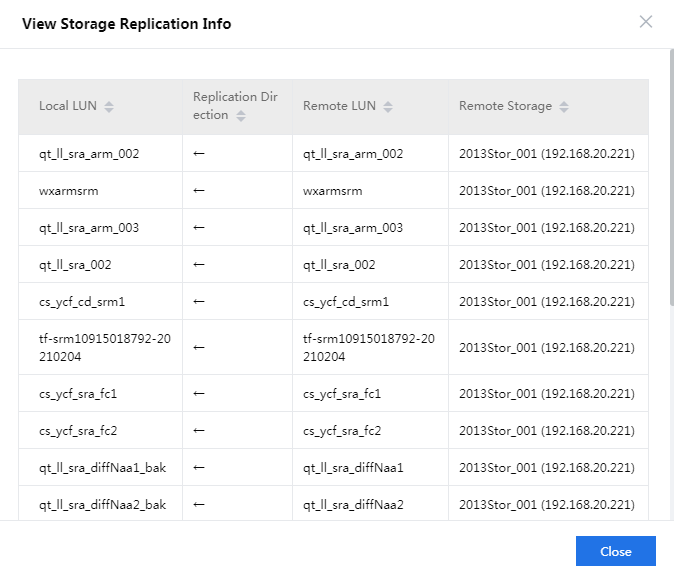Select local LUN tf-srm10915018792-20210204 cell
This screenshot has width=674, height=578.
(104, 347)
